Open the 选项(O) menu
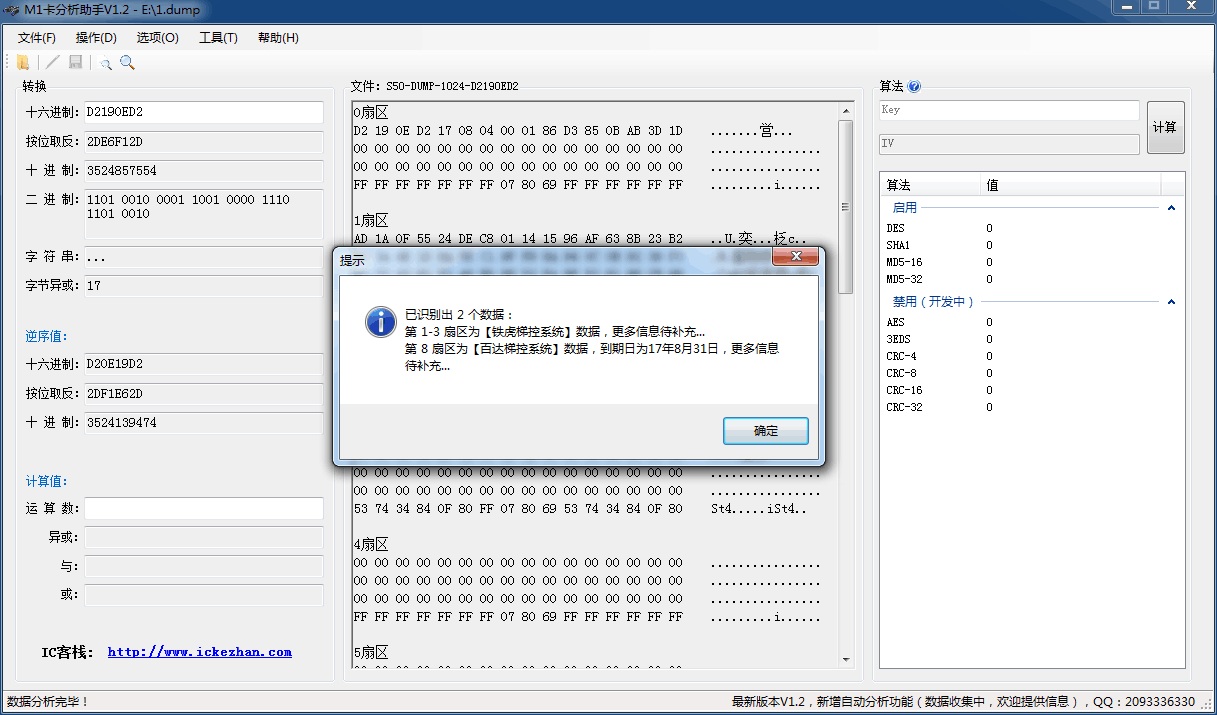The width and height of the screenshot is (1217, 715). pyautogui.click(x=158, y=38)
